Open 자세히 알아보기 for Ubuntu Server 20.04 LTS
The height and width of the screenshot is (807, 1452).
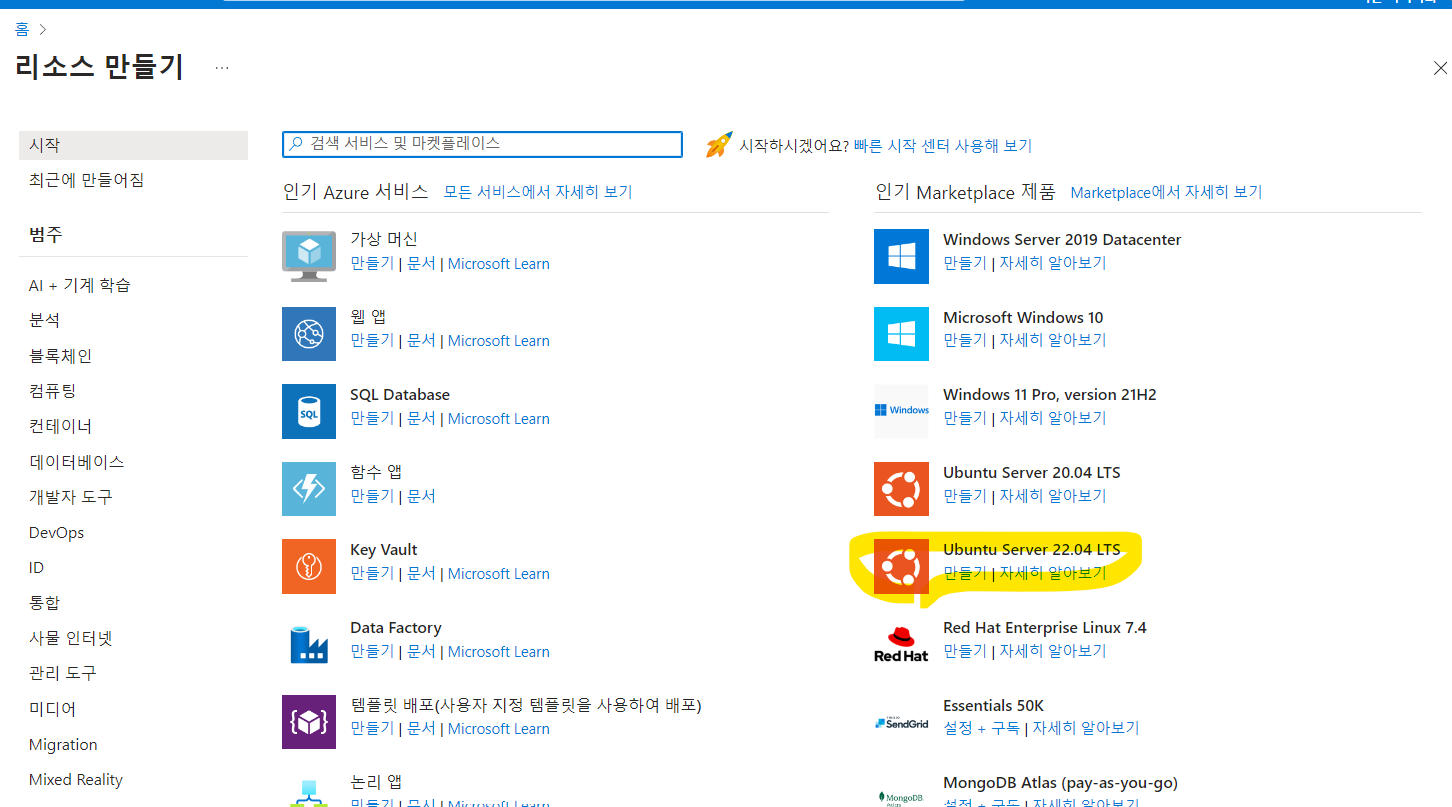(1053, 496)
